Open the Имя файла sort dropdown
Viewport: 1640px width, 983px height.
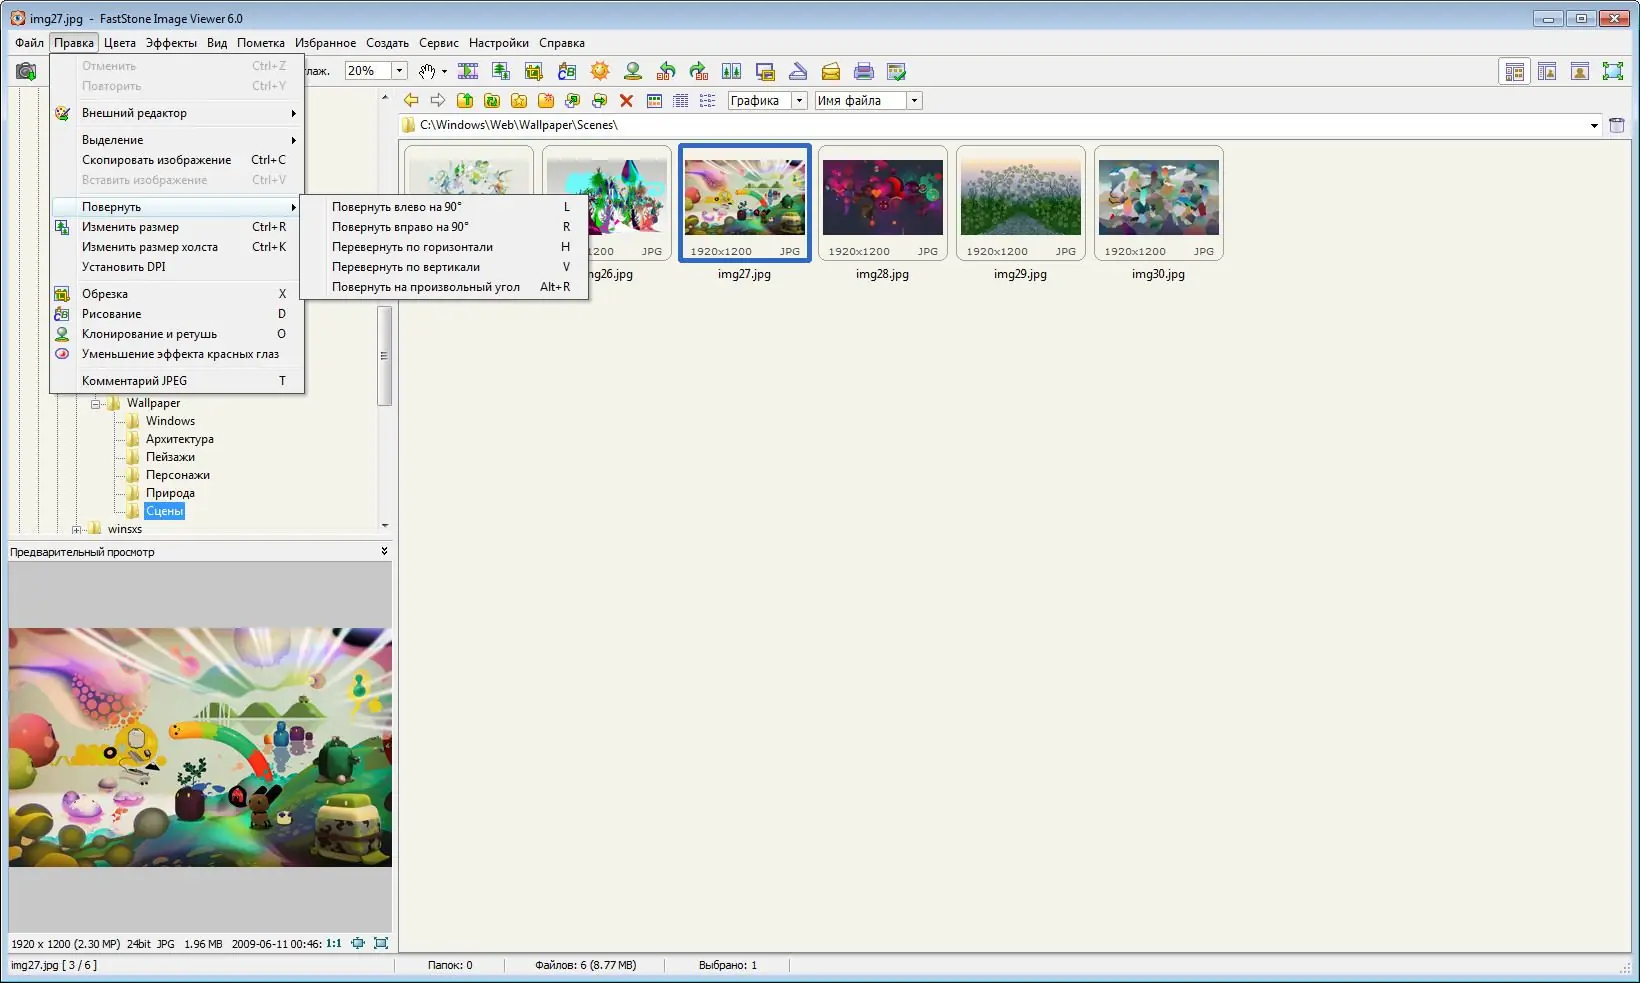tap(914, 100)
